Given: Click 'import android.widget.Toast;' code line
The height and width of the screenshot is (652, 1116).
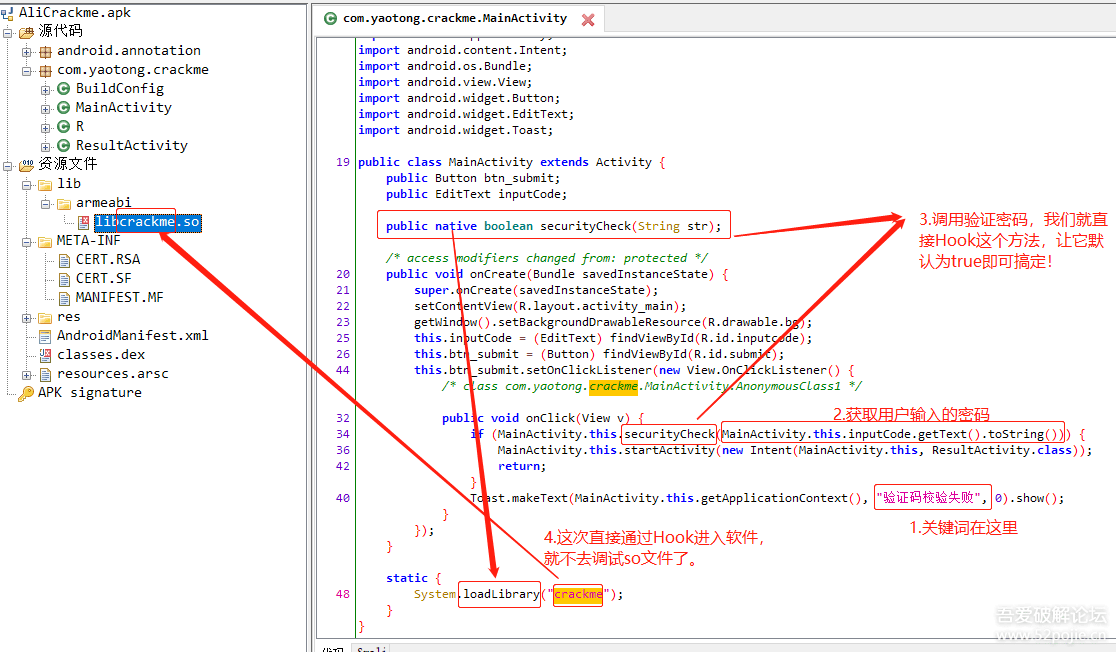Looking at the screenshot, I should point(456,130).
